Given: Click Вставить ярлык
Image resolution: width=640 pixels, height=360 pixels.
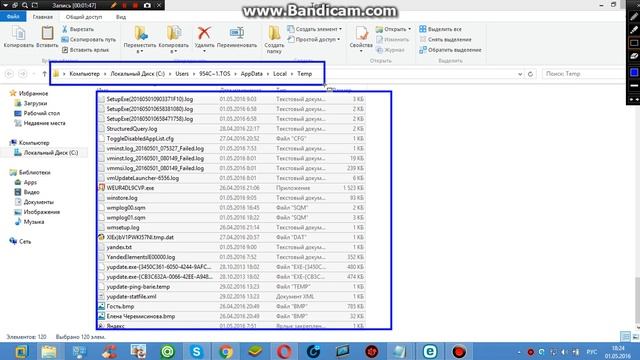Looking at the screenshot, I should pos(85,50).
